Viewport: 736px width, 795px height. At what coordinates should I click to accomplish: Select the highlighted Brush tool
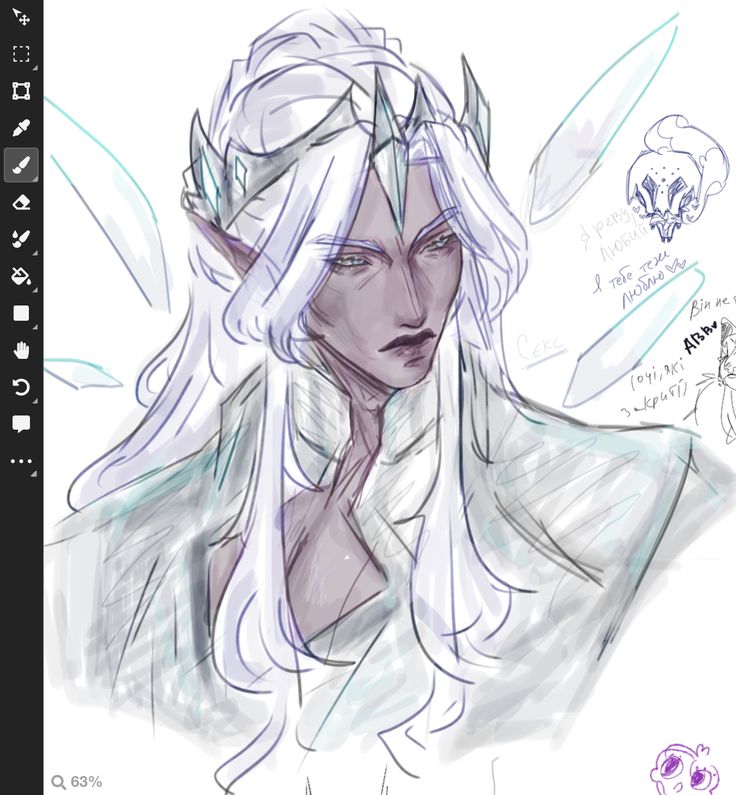[x=21, y=165]
